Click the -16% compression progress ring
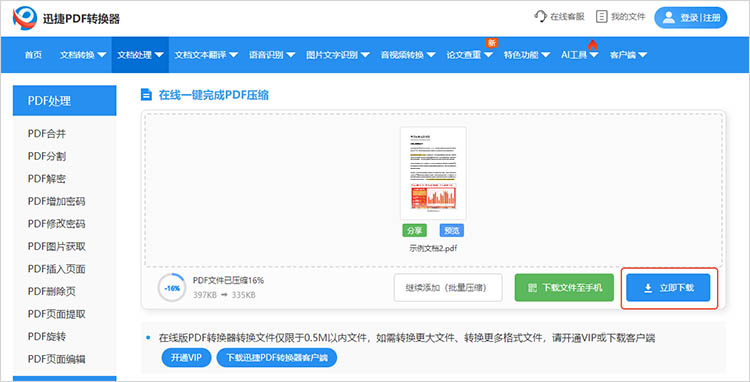750x382 pixels. pos(171,288)
